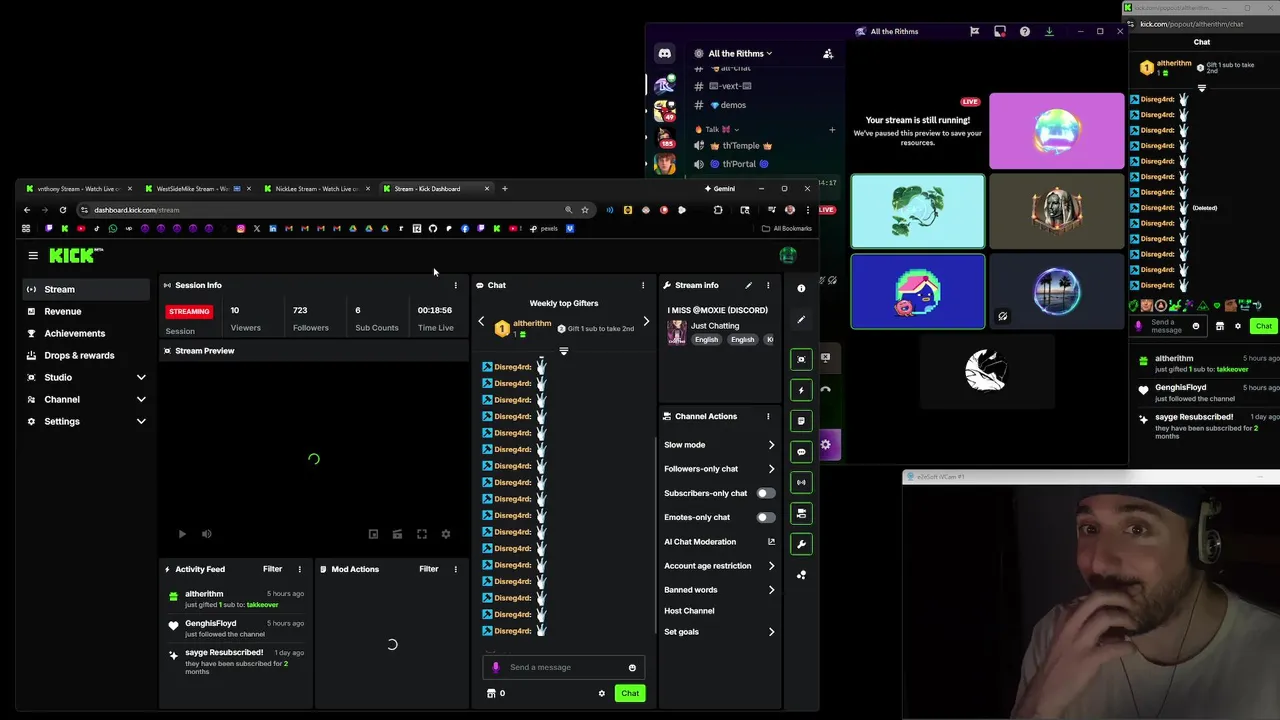The image size is (1280, 720).
Task: Collapse the chat pinned gifters banner
Action: (564, 351)
